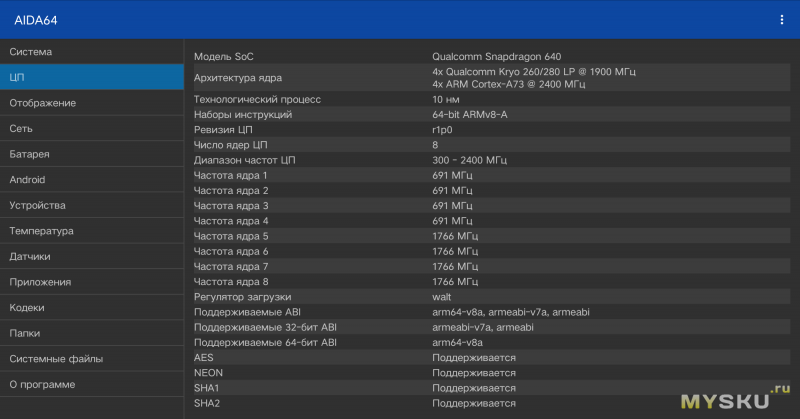Go to the Отображение section

[92, 103]
